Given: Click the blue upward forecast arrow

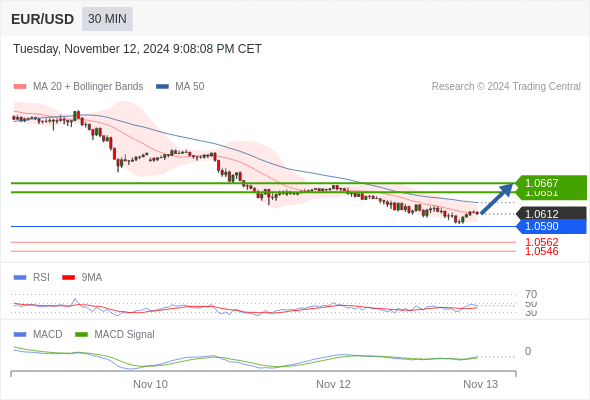Looking at the screenshot, I should [x=497, y=198].
